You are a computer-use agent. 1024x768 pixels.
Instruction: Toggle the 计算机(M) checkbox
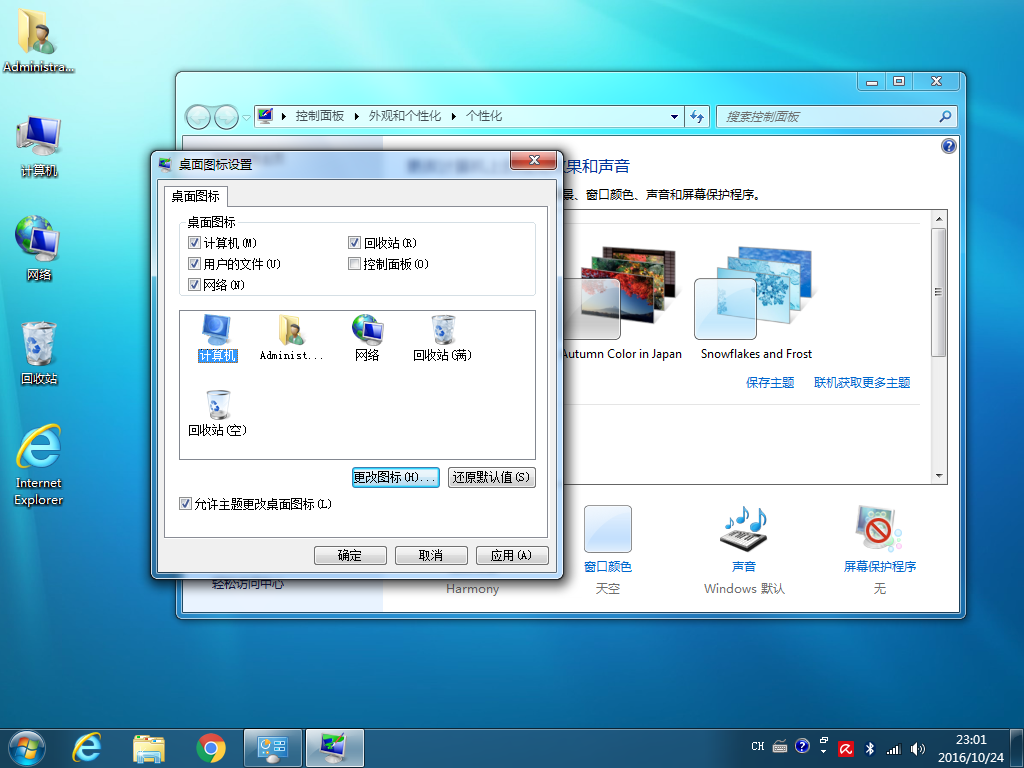point(194,243)
